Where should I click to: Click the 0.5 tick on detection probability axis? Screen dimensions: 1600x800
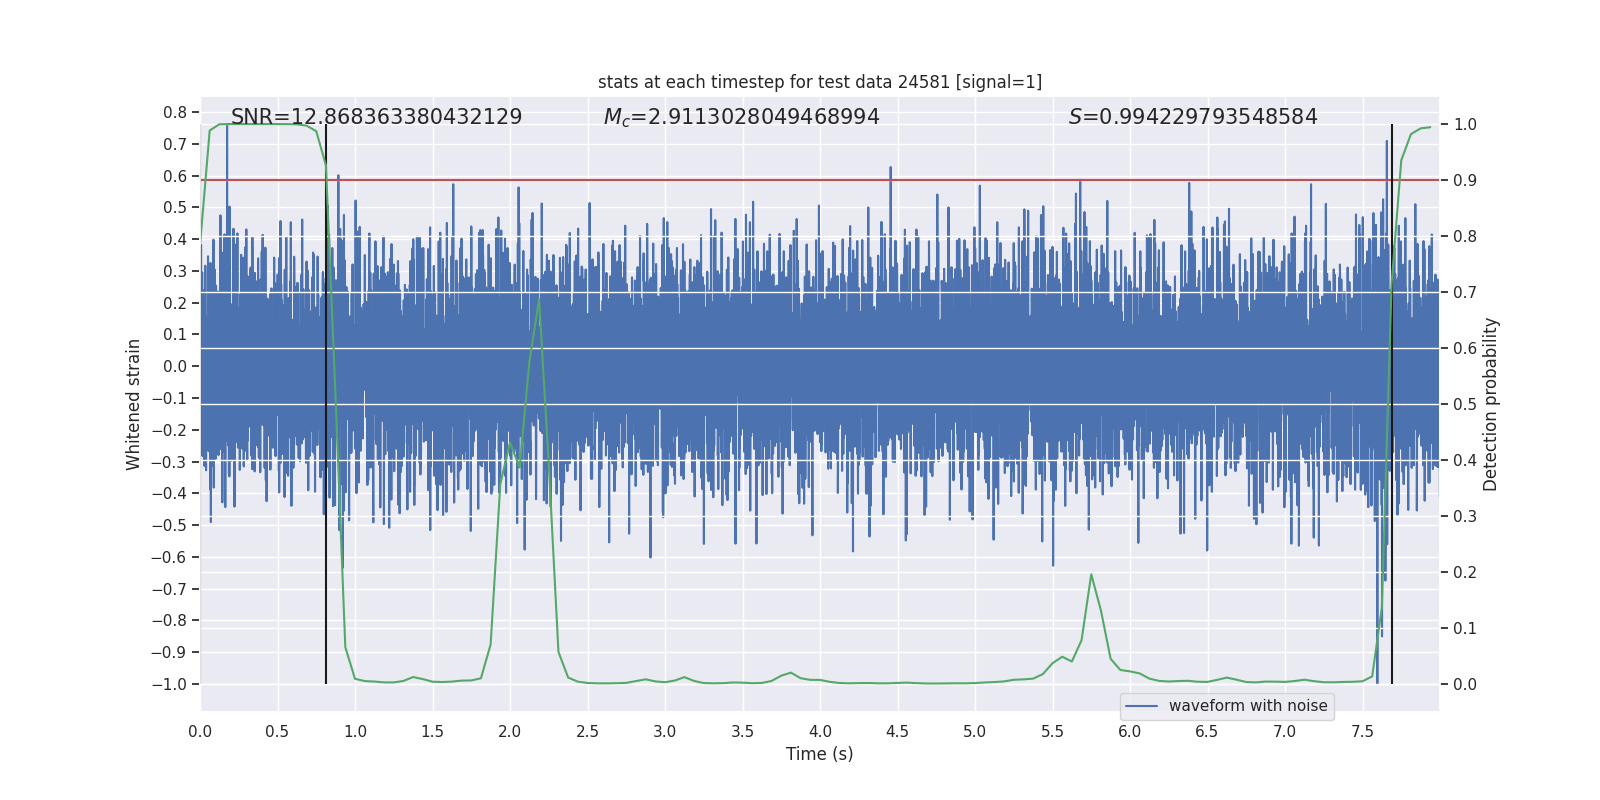point(1464,404)
